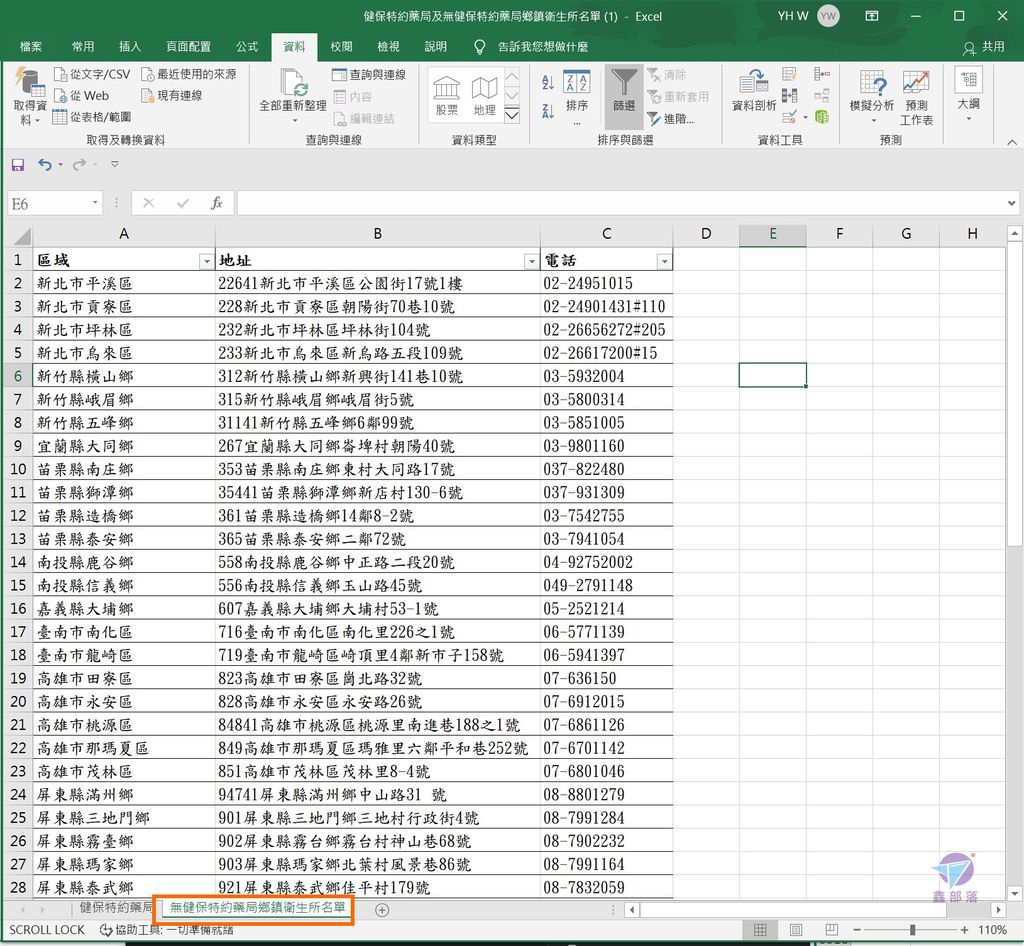Viewport: 1024px width, 946px height.
Task: Switch to the View (檢視) tab
Action: pos(388,46)
